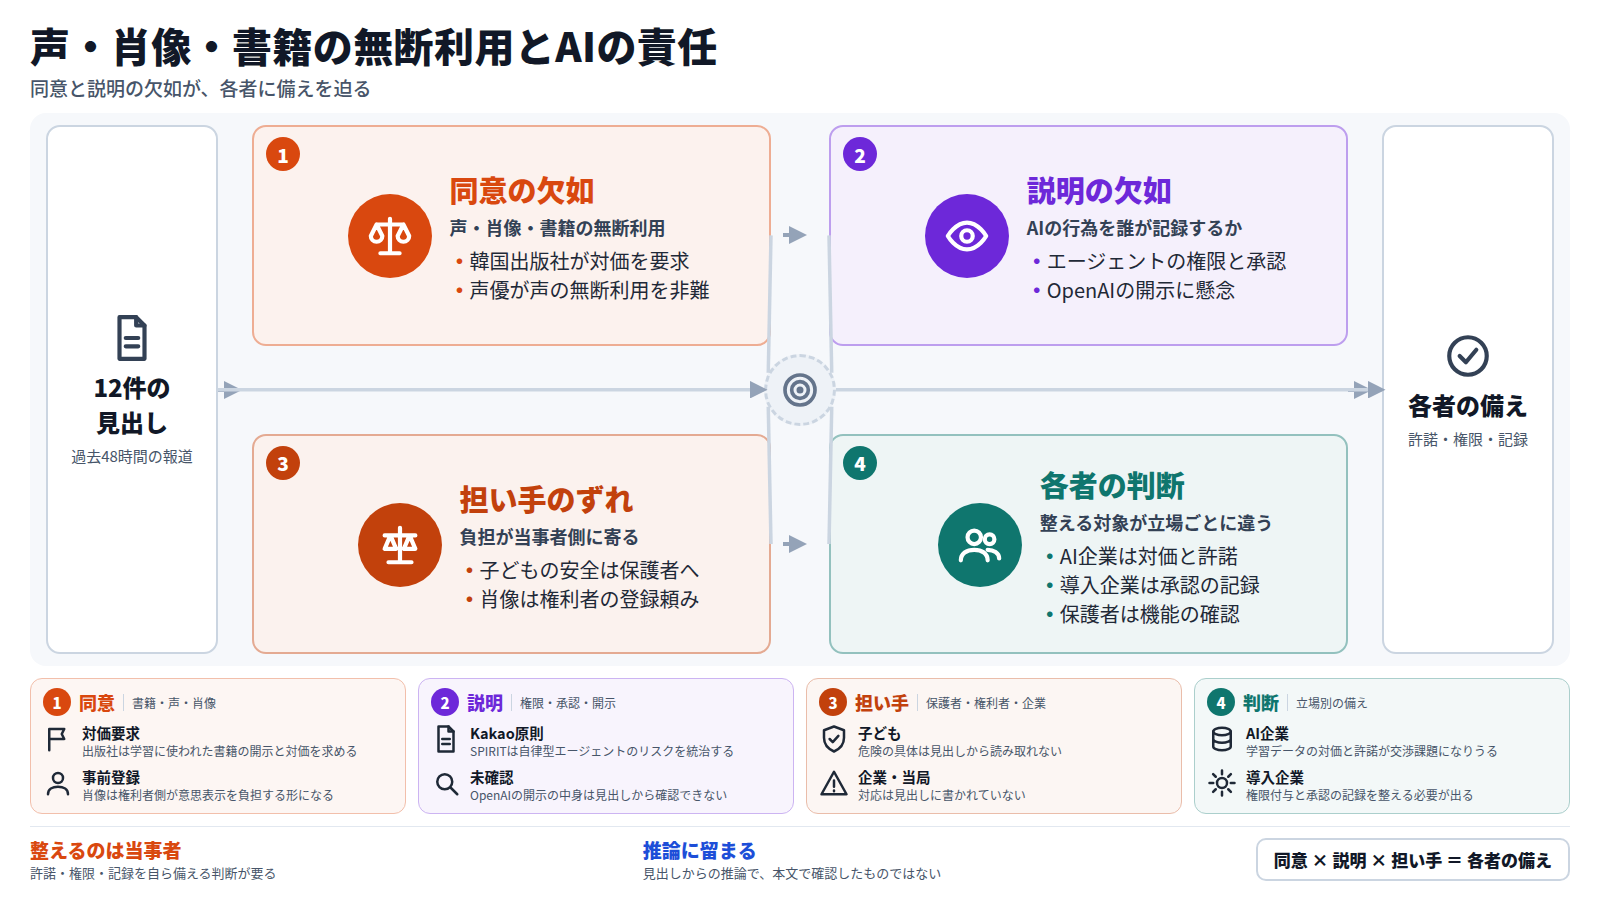Click the document icon beside Kakao原則

(x=446, y=740)
